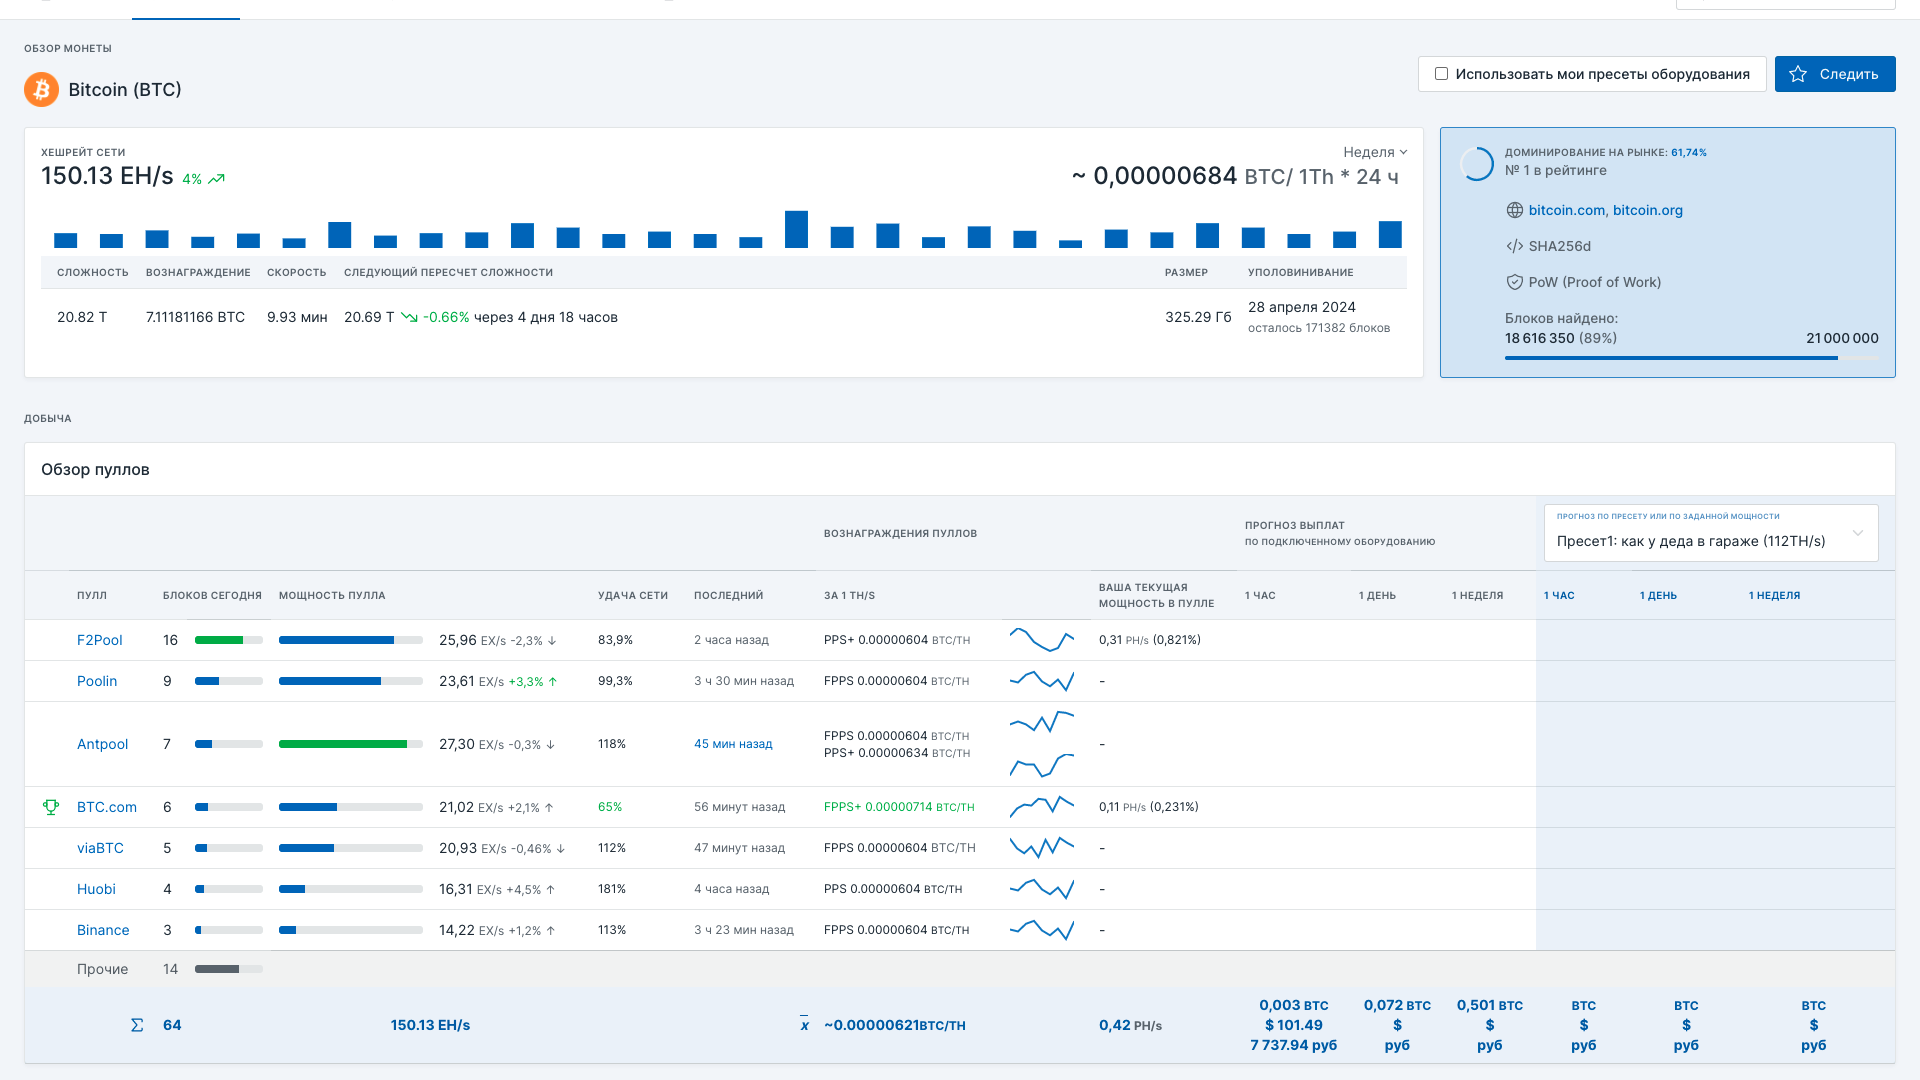The height and width of the screenshot is (1080, 1920).
Task: Click the Следить follow button
Action: pyautogui.click(x=1835, y=74)
